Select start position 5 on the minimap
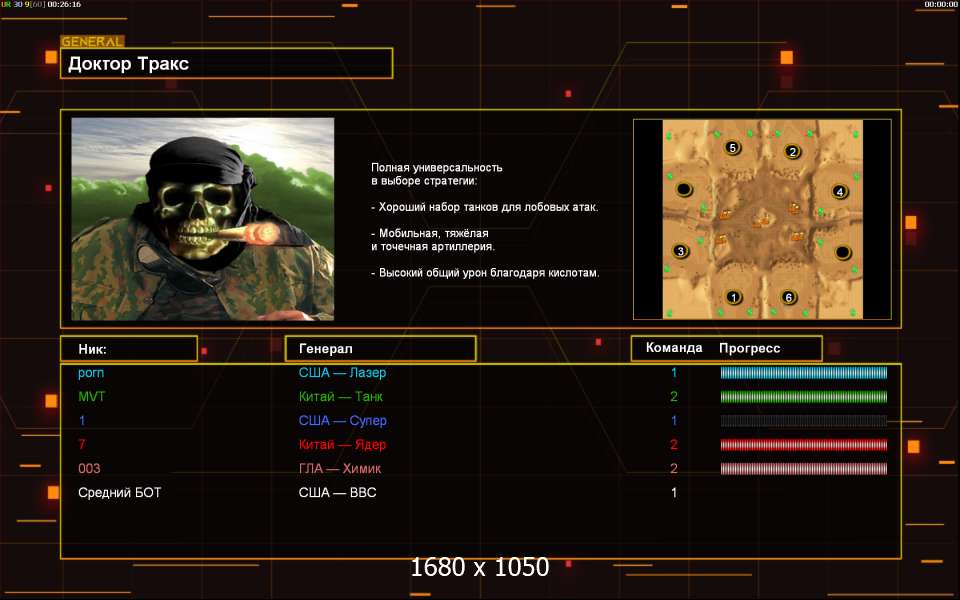The height and width of the screenshot is (600, 960). tap(732, 148)
